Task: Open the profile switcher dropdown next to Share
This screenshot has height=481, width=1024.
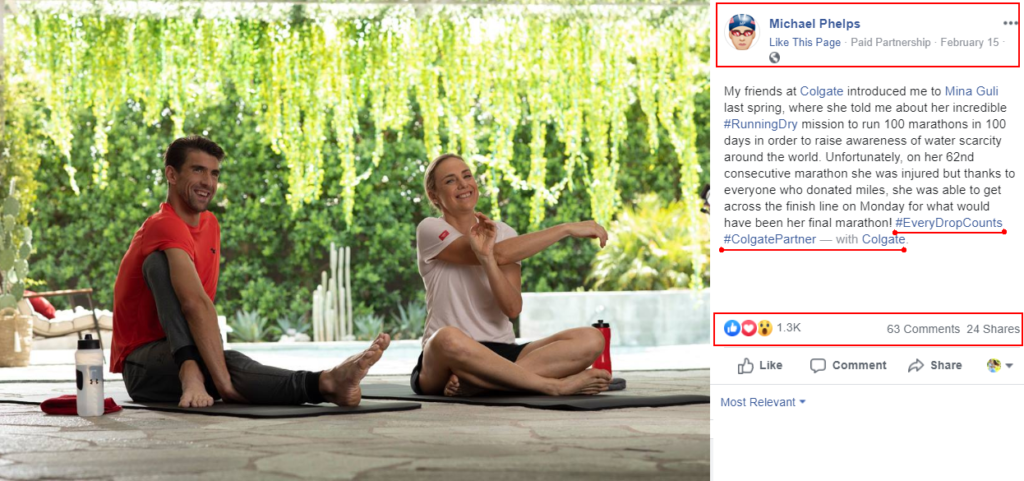Action: click(999, 365)
